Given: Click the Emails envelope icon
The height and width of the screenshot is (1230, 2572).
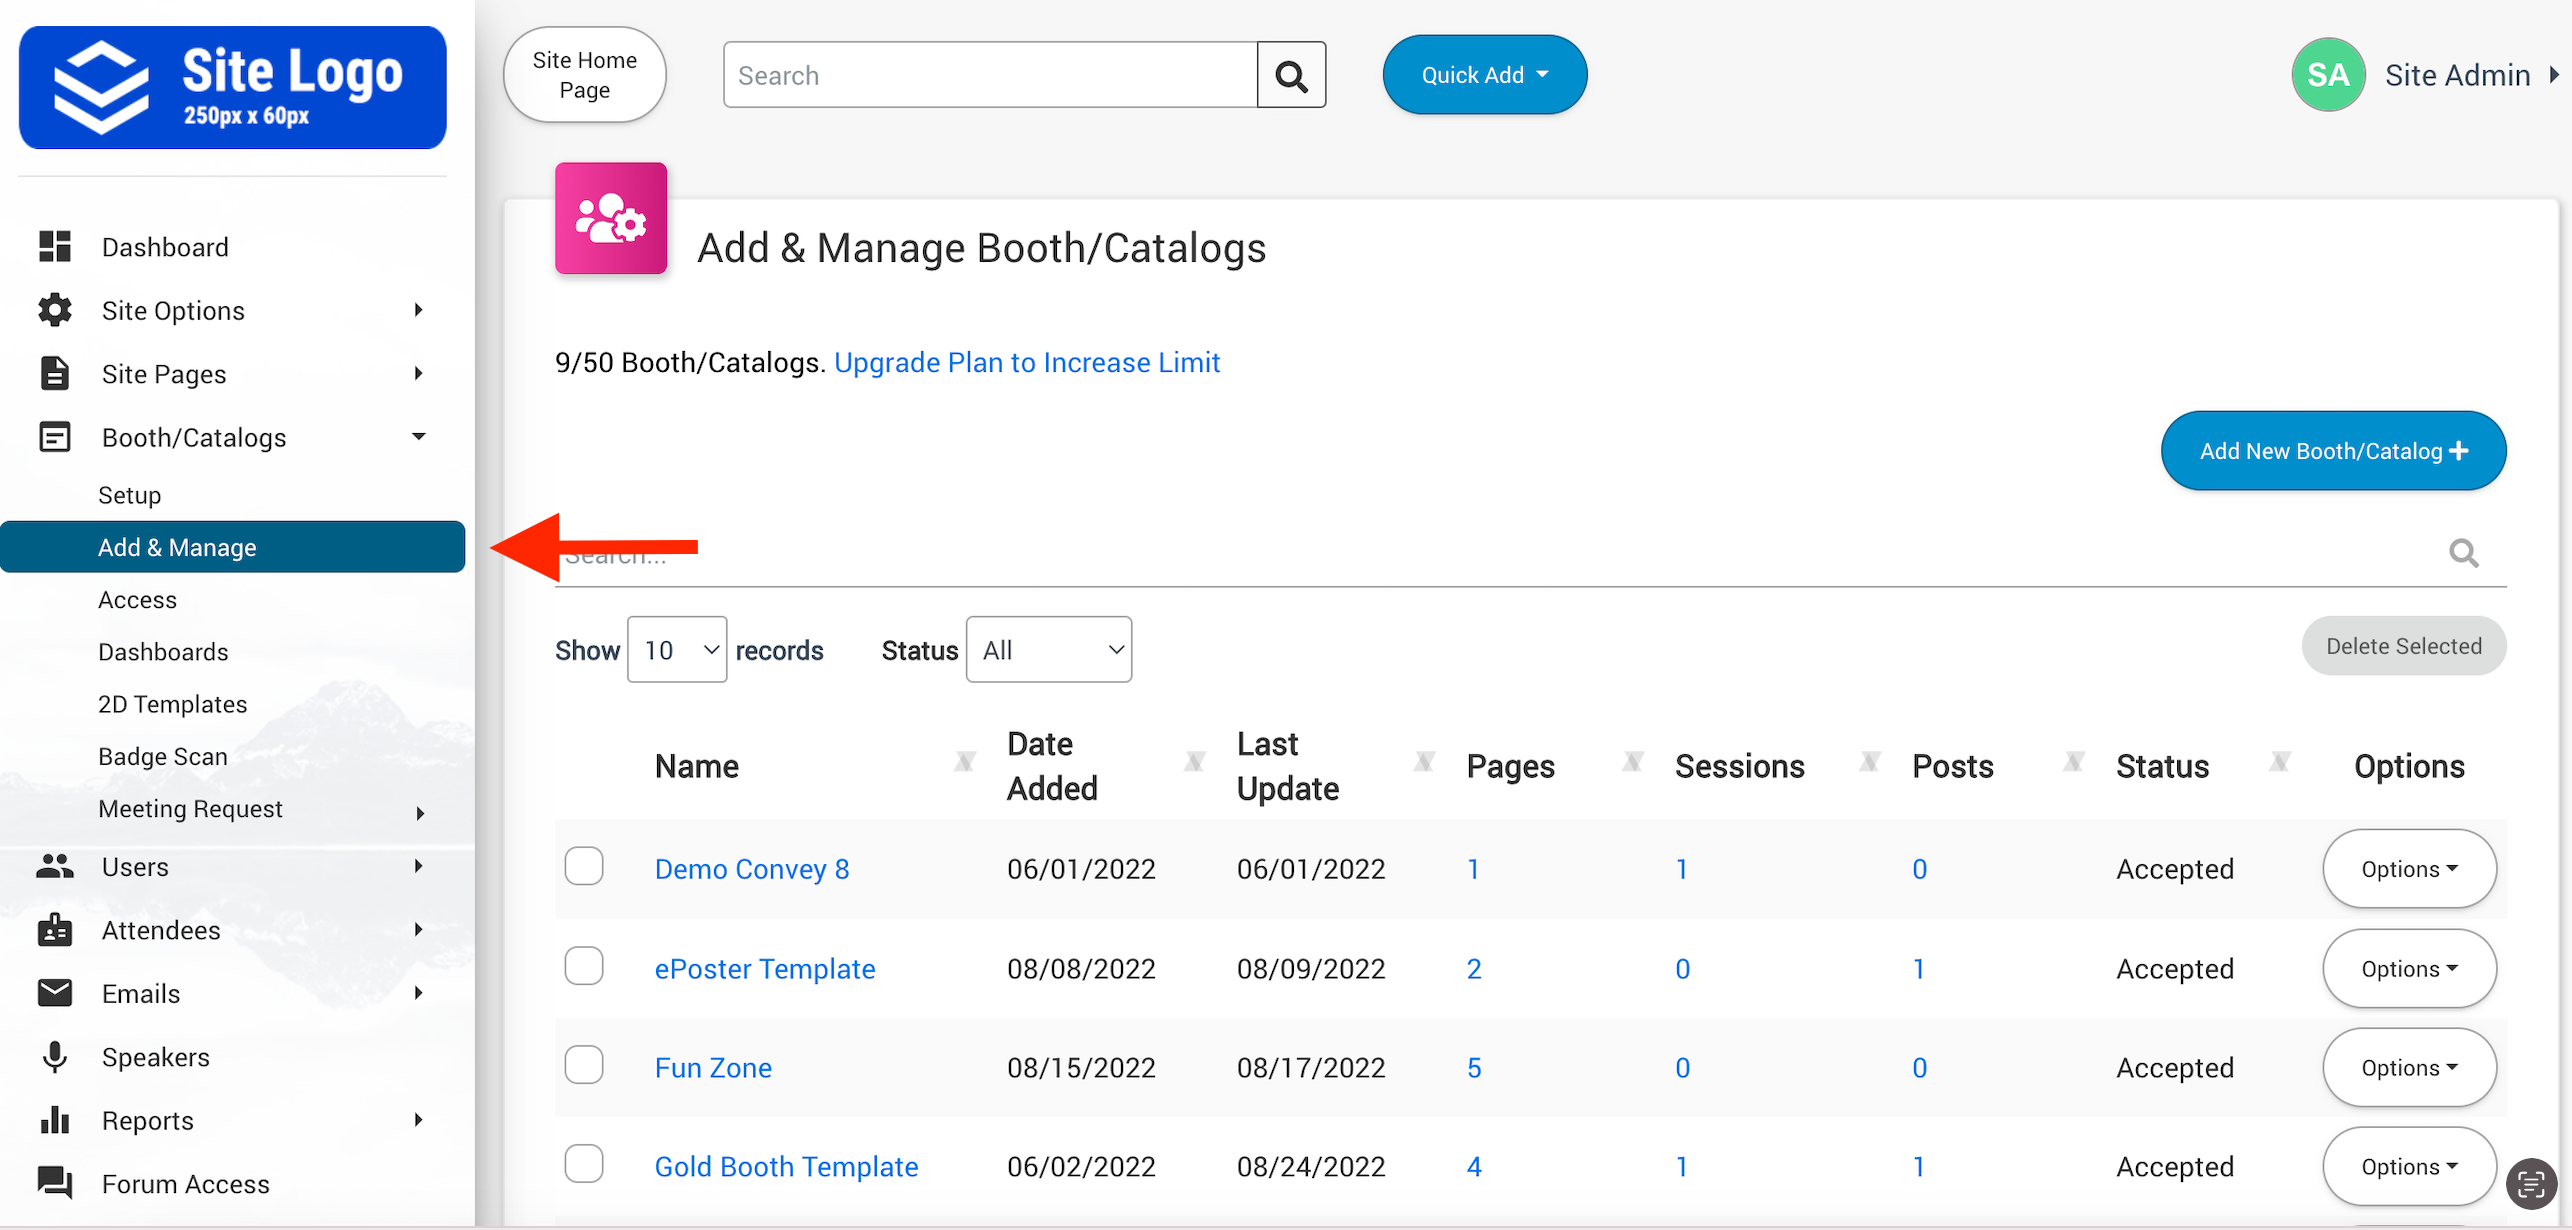Looking at the screenshot, I should pos(55,993).
